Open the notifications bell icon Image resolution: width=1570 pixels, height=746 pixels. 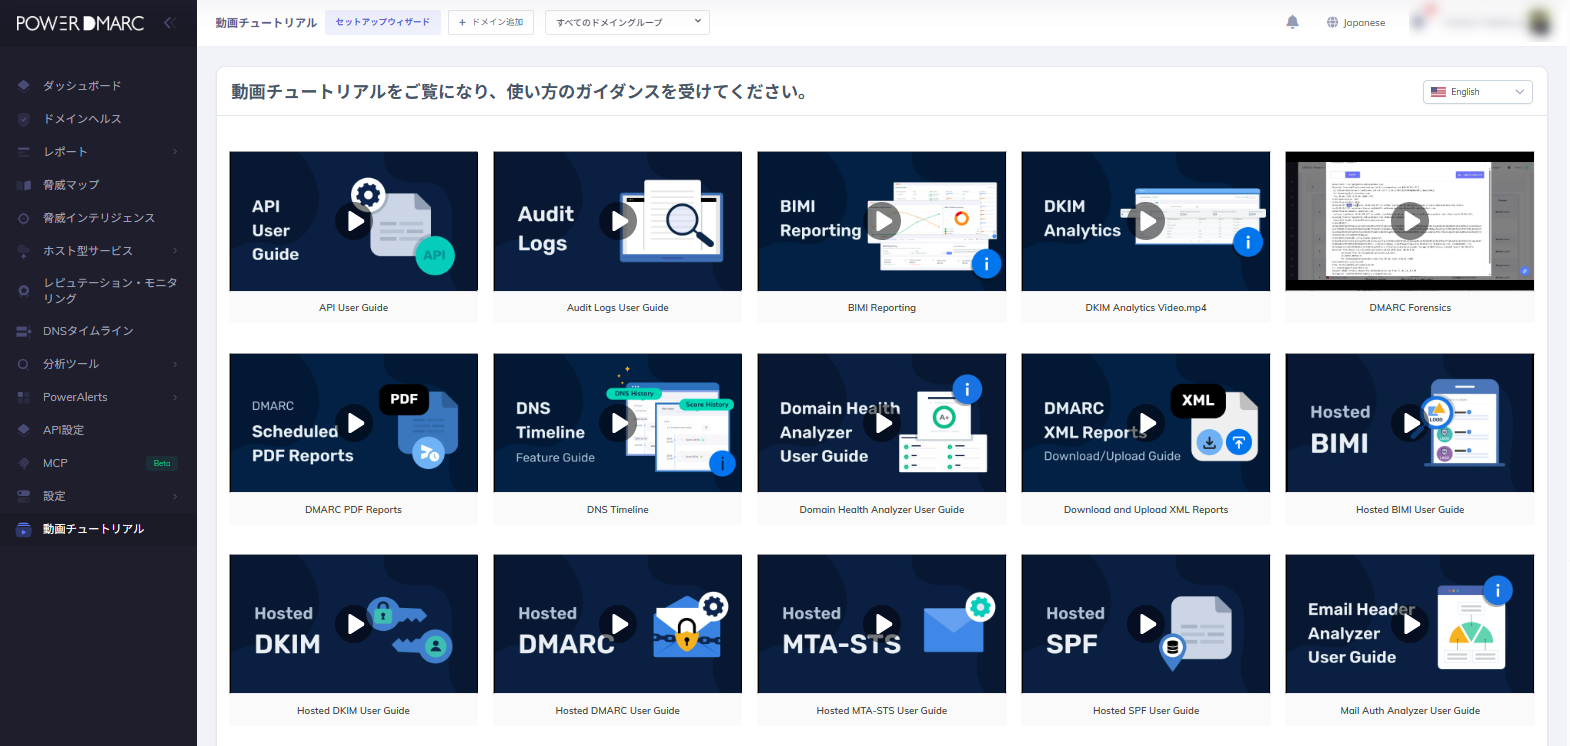click(1292, 22)
